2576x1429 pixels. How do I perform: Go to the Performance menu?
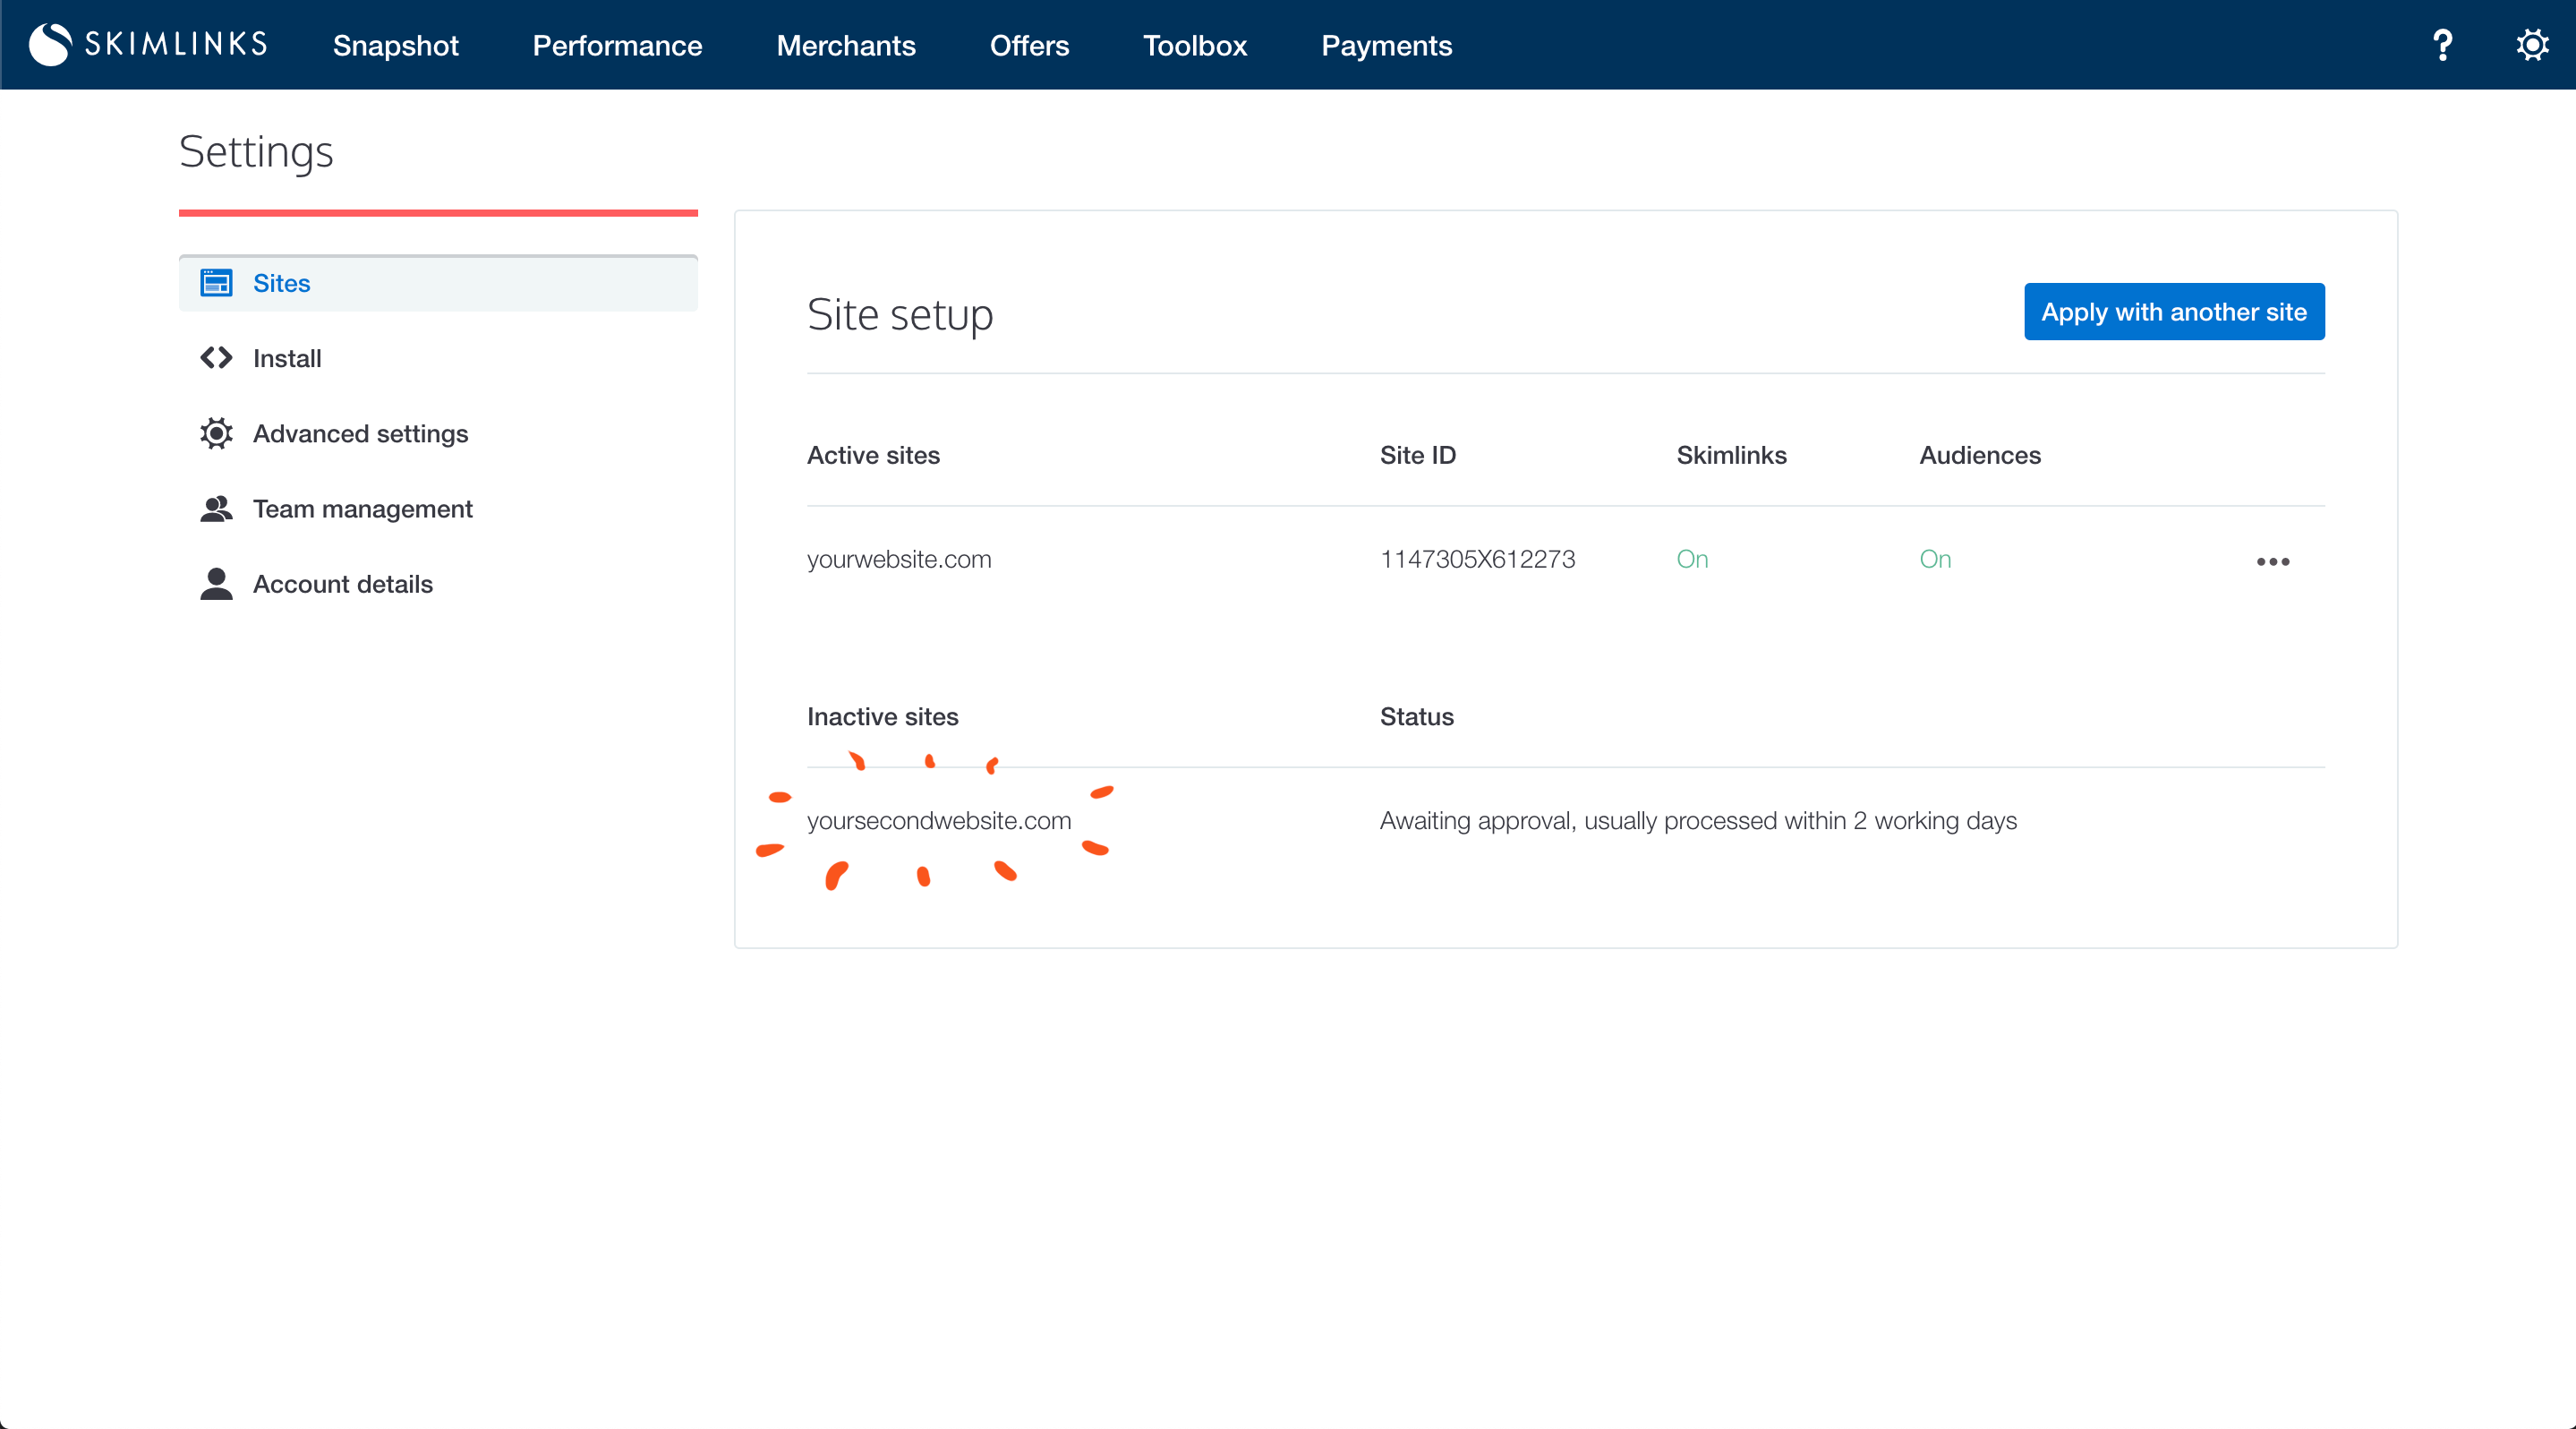[x=617, y=45]
